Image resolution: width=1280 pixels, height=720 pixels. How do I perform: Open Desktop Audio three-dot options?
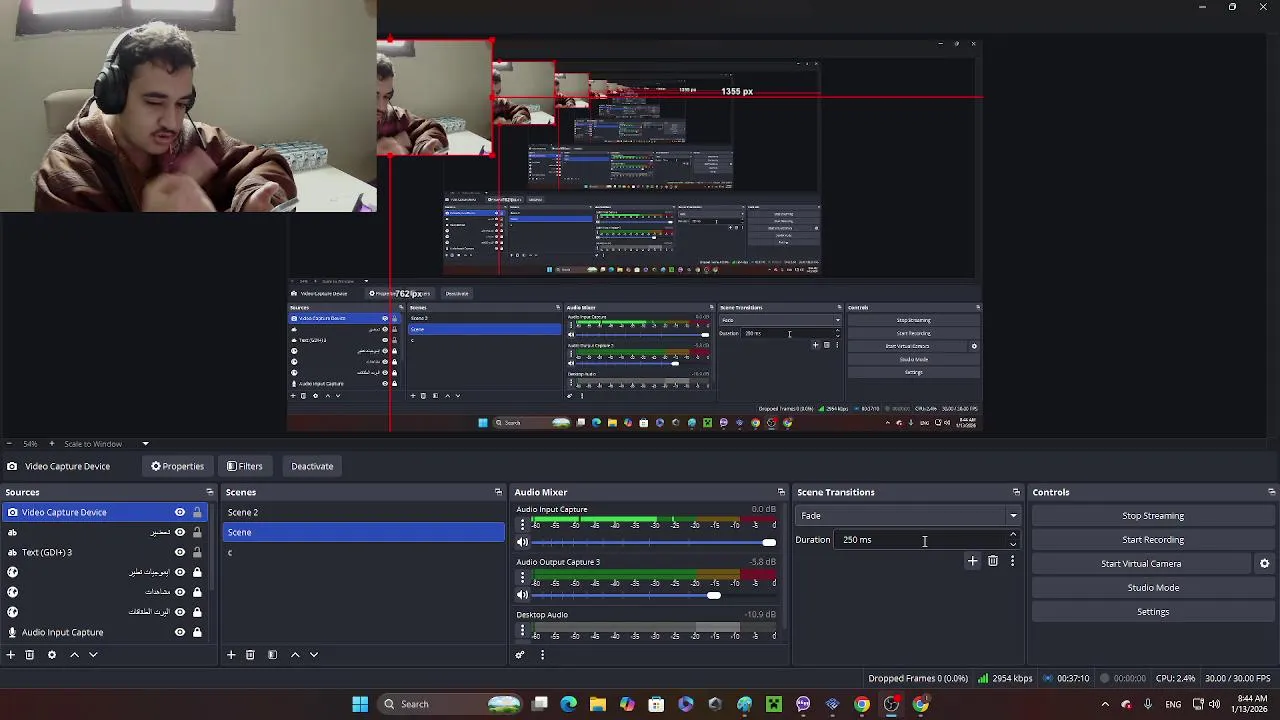(522, 630)
